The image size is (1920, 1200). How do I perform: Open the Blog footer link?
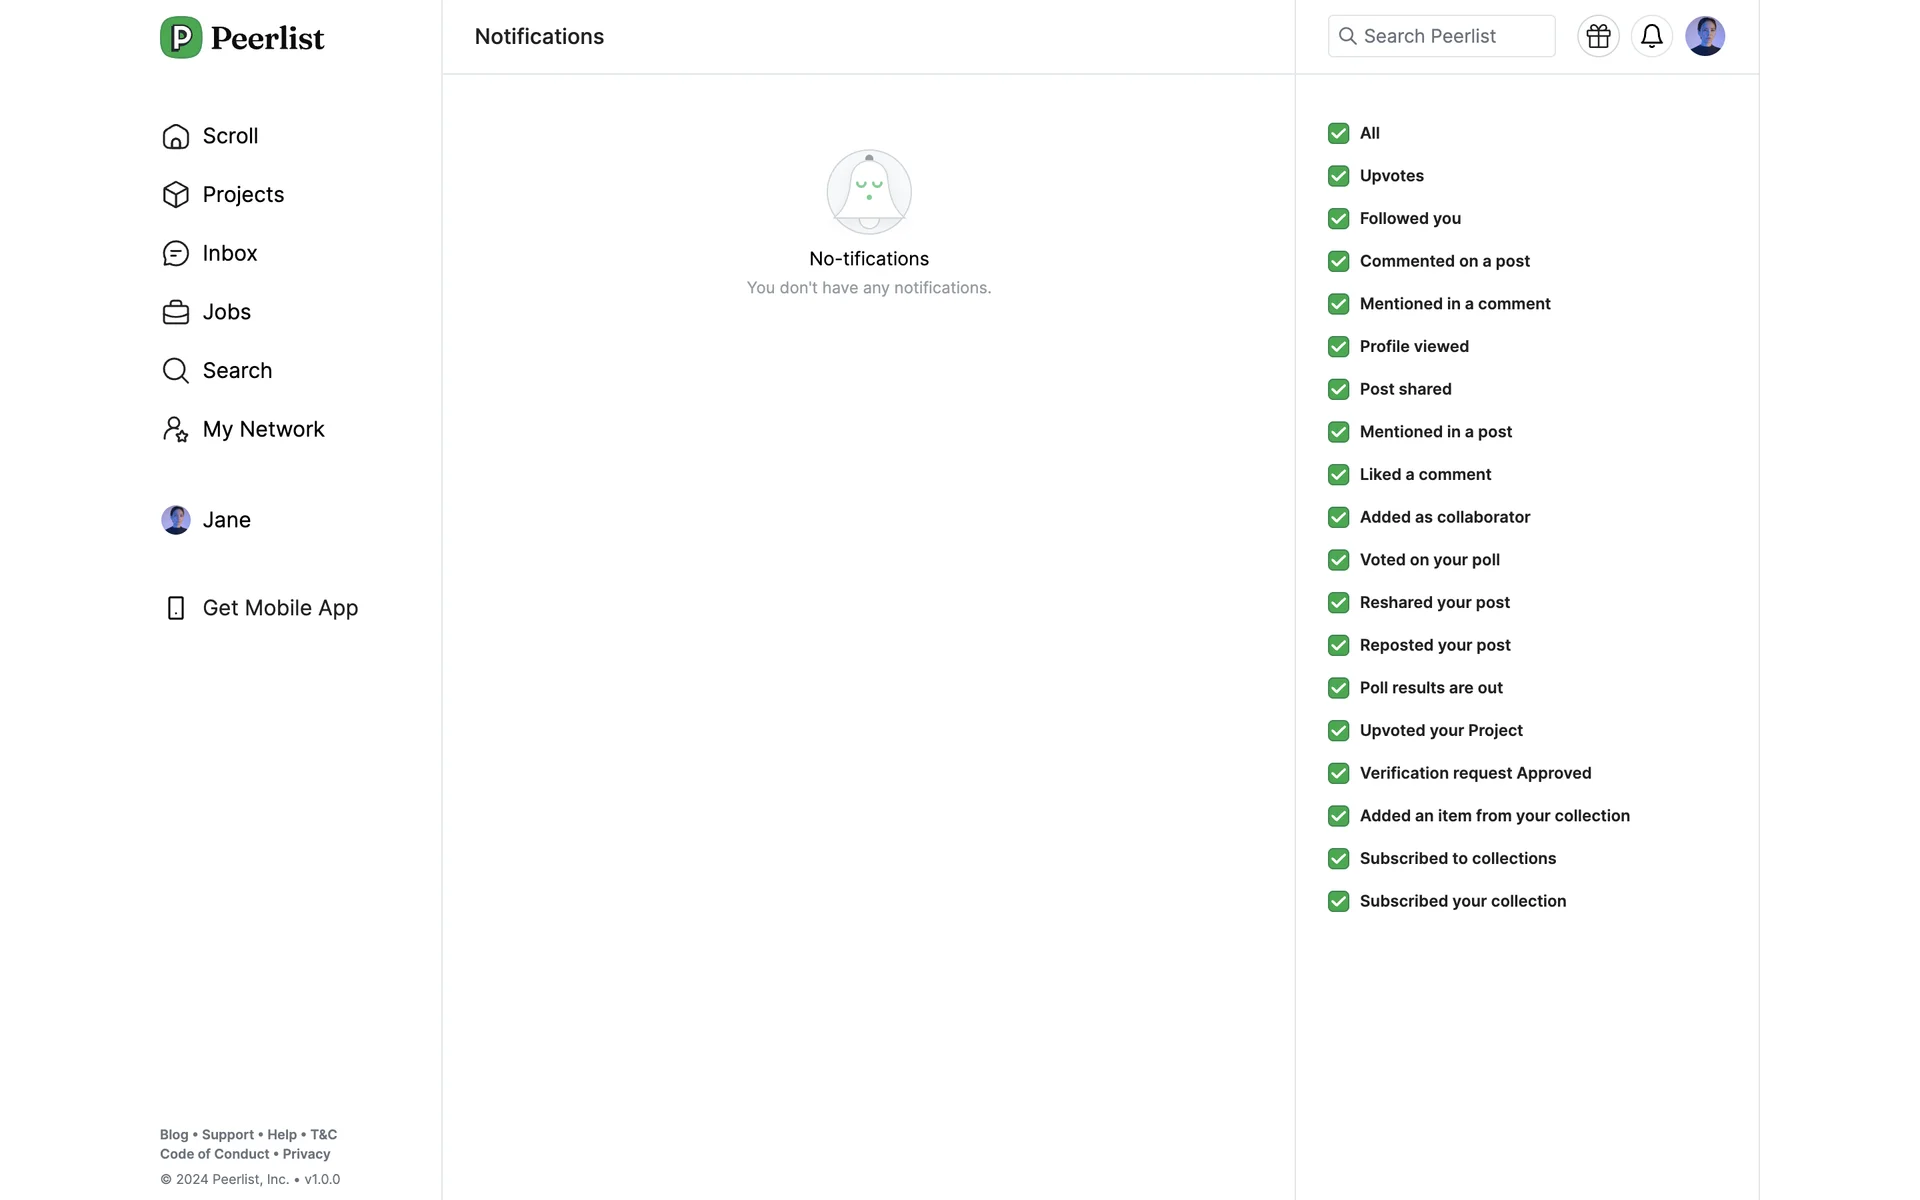pos(174,1135)
